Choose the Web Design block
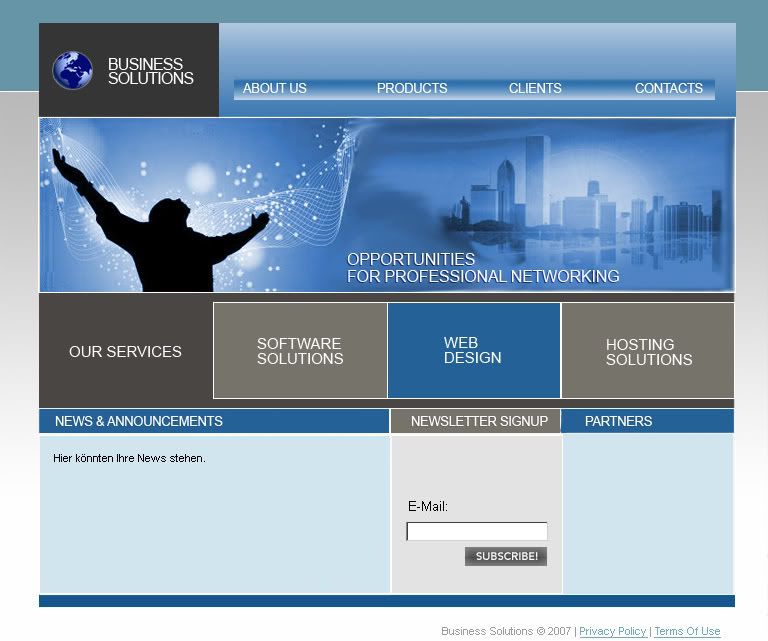 (x=473, y=351)
